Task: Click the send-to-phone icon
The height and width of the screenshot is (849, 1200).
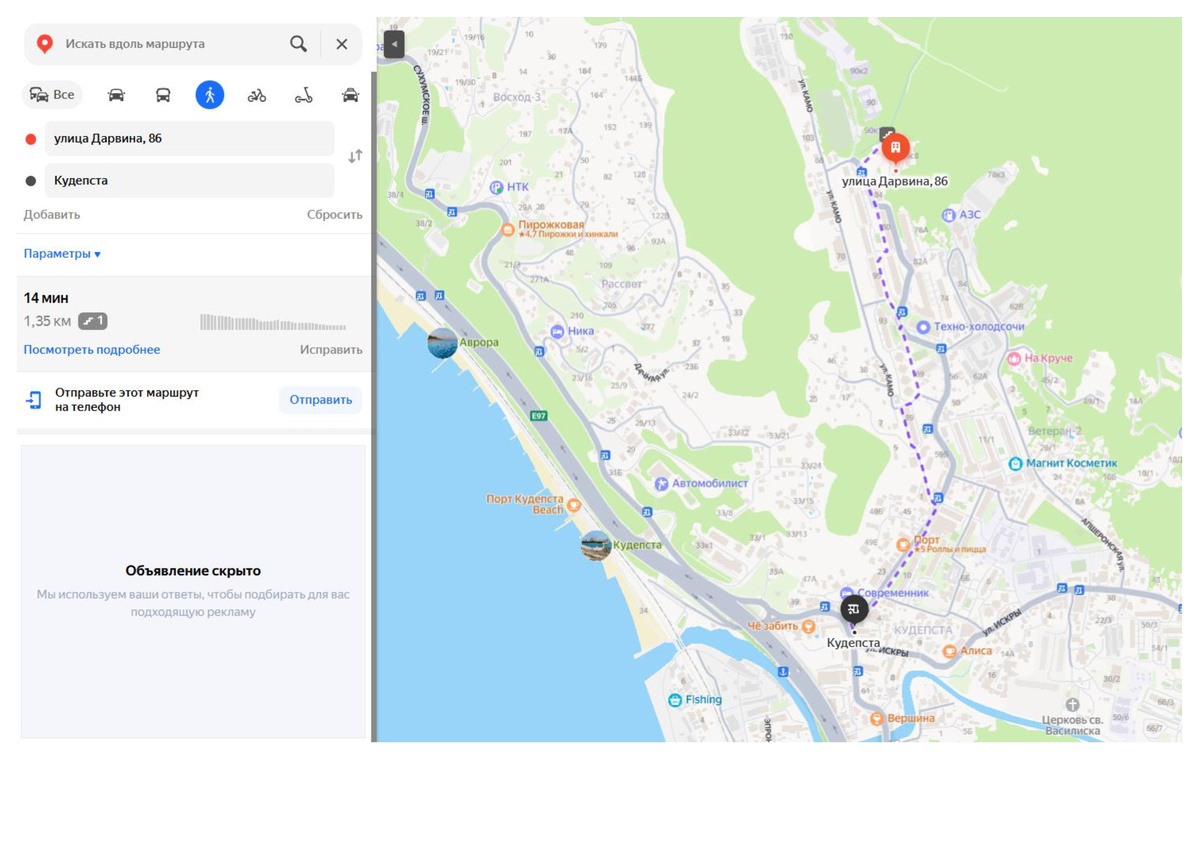Action: (x=34, y=400)
